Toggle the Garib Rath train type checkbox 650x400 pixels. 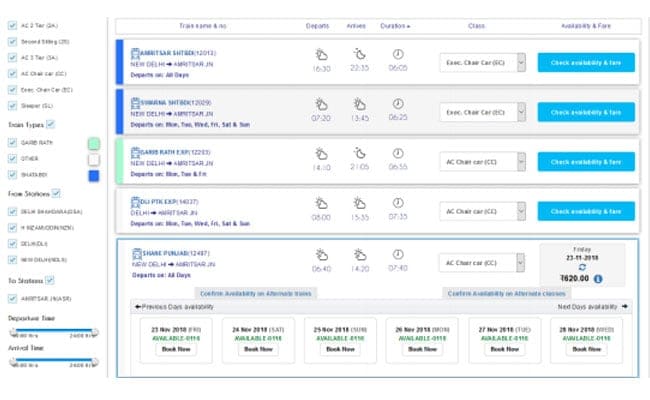[x=12, y=143]
